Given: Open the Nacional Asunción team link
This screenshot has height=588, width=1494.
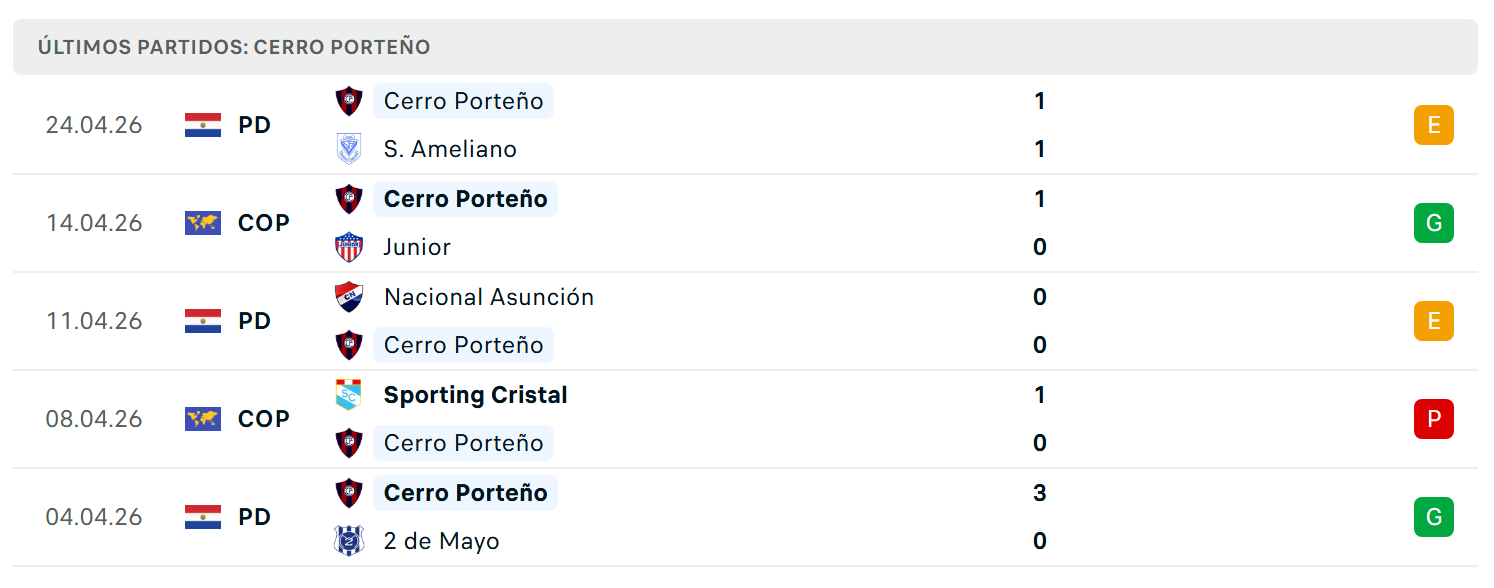Looking at the screenshot, I should [x=489, y=297].
